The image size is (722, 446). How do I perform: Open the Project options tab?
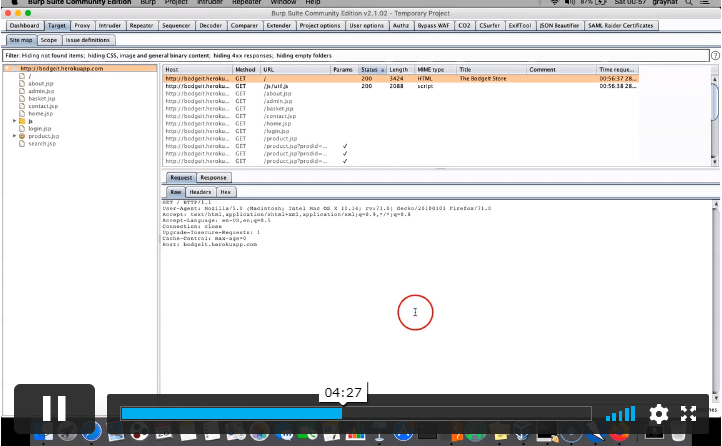pyautogui.click(x=320, y=26)
